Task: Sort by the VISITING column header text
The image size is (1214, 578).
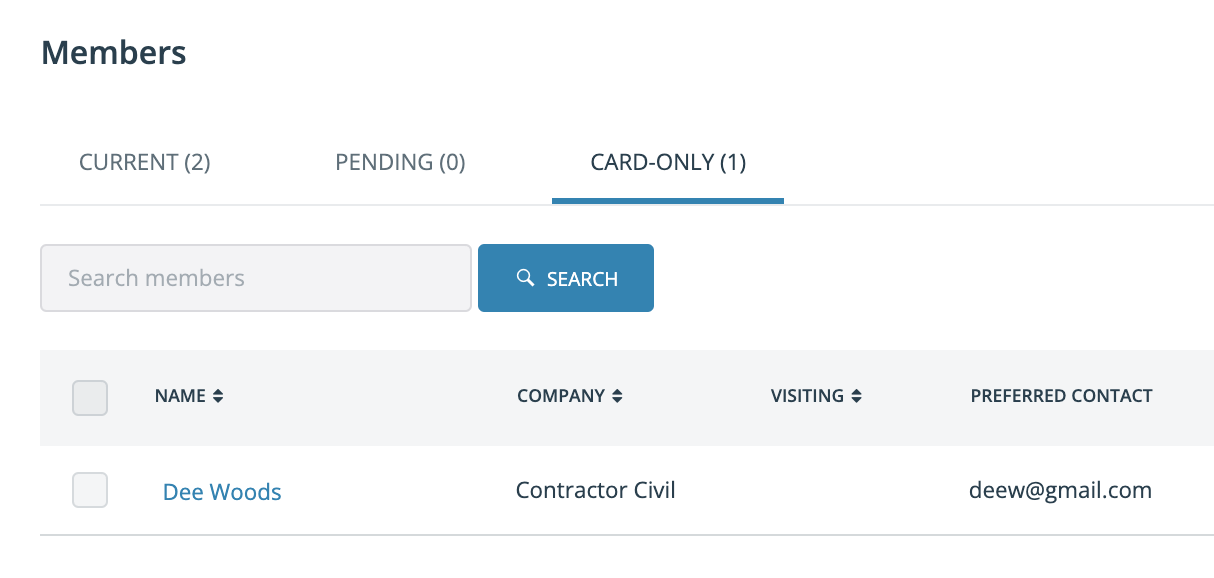Action: [807, 396]
